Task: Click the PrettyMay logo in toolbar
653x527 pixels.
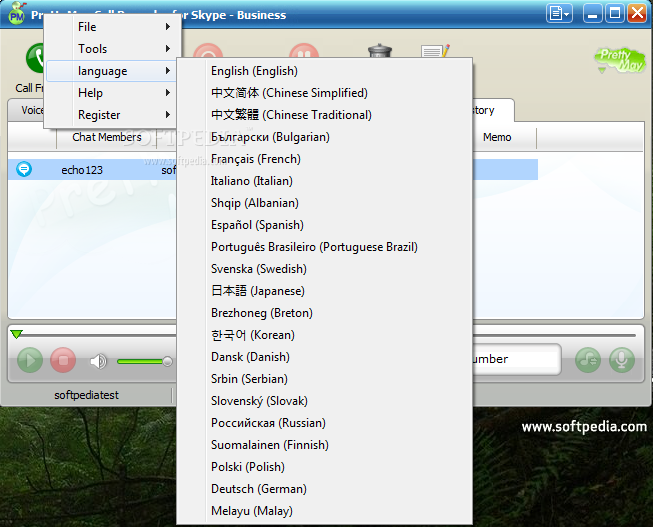Action: tap(620, 60)
